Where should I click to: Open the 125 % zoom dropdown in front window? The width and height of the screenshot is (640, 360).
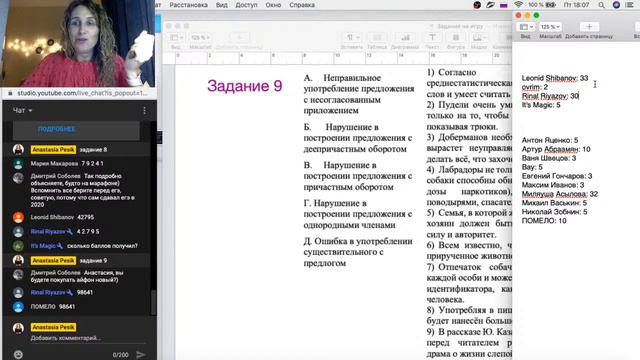point(550,27)
